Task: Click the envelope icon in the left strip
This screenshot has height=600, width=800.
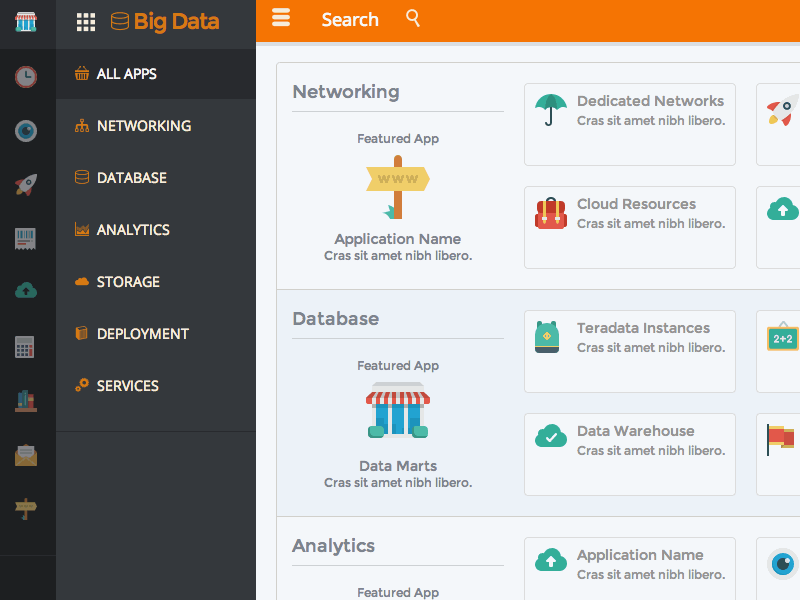Action: click(x=26, y=455)
